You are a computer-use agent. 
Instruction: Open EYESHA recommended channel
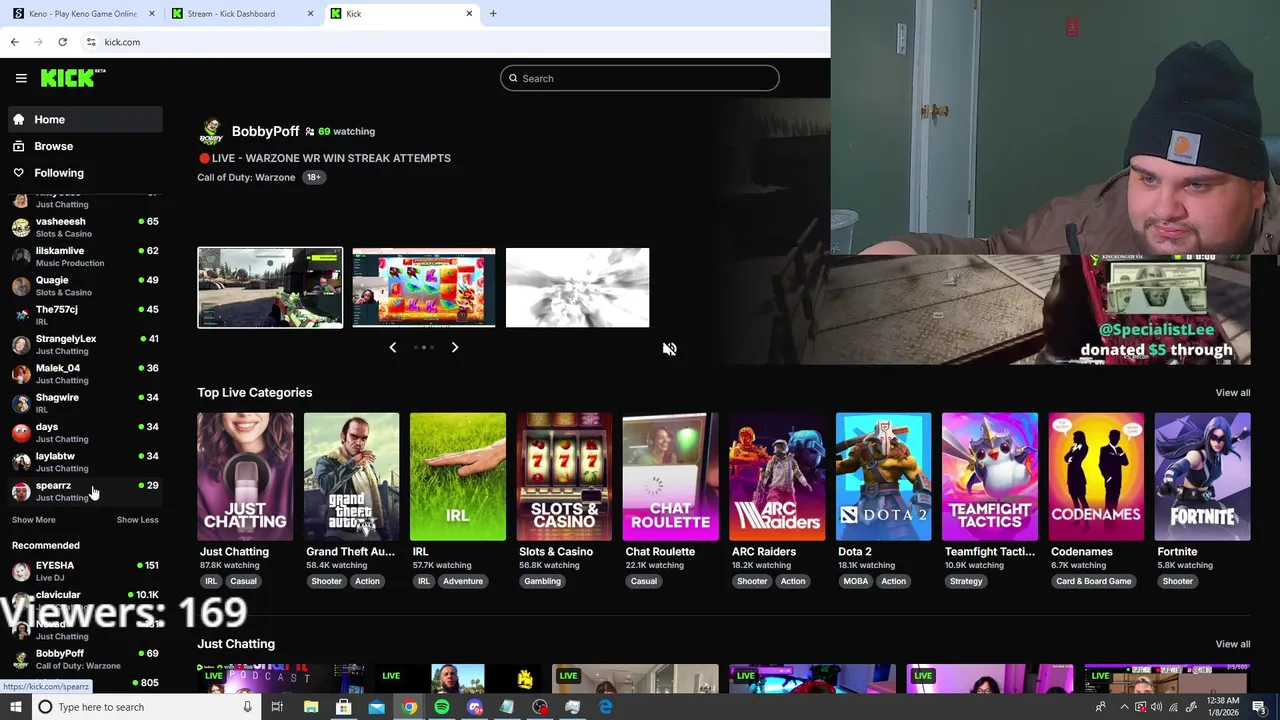pos(85,571)
